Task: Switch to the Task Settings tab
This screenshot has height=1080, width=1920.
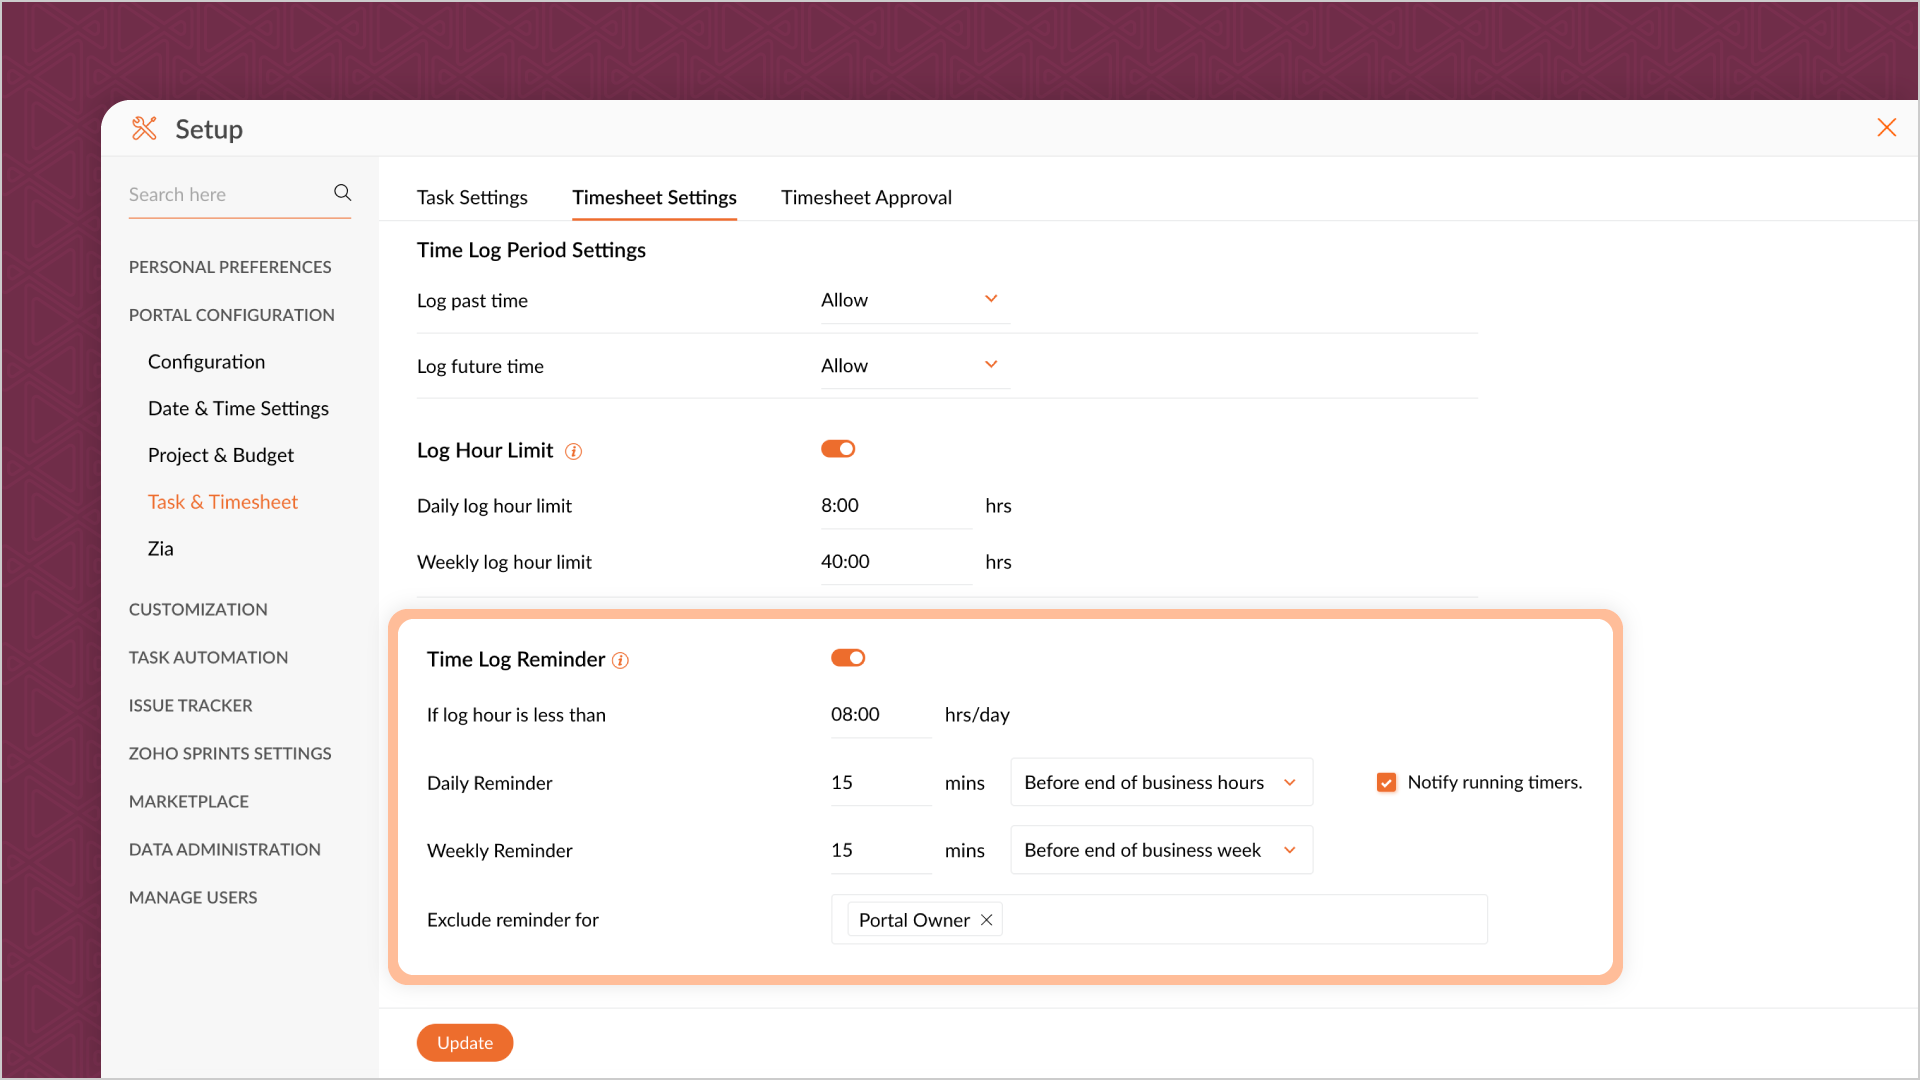Action: point(472,198)
